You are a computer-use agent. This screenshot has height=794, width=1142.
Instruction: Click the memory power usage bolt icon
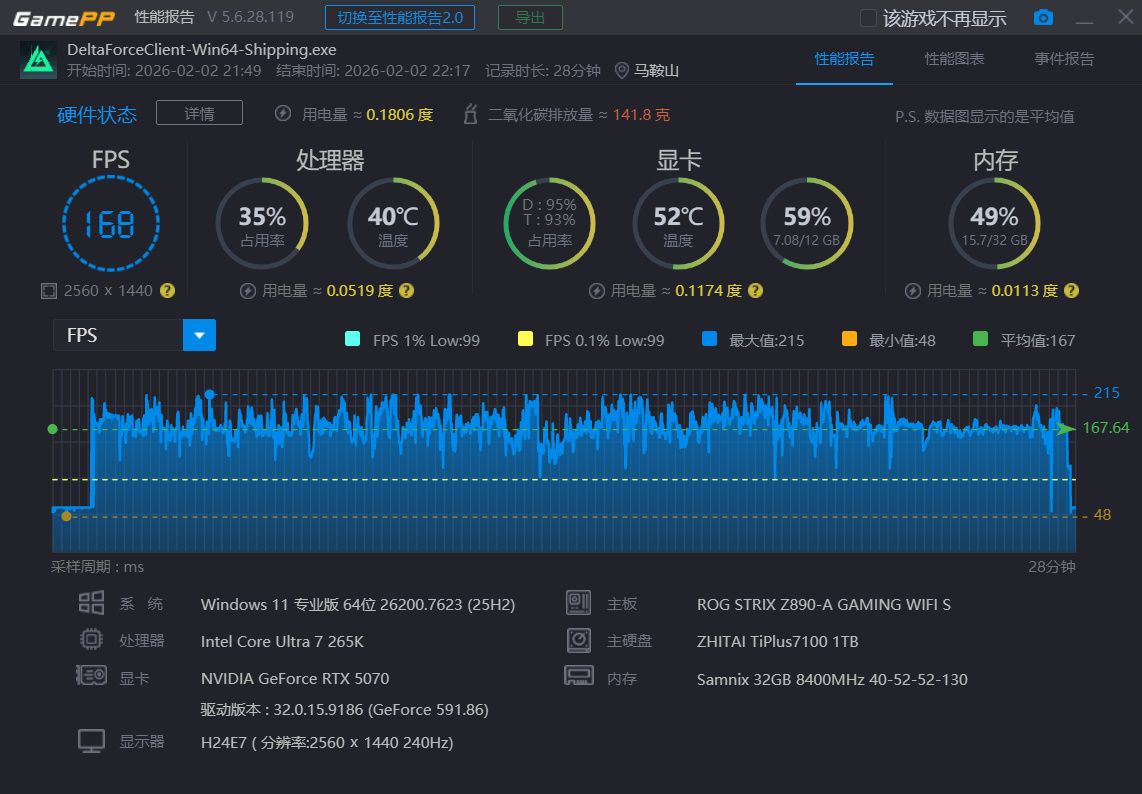click(913, 291)
